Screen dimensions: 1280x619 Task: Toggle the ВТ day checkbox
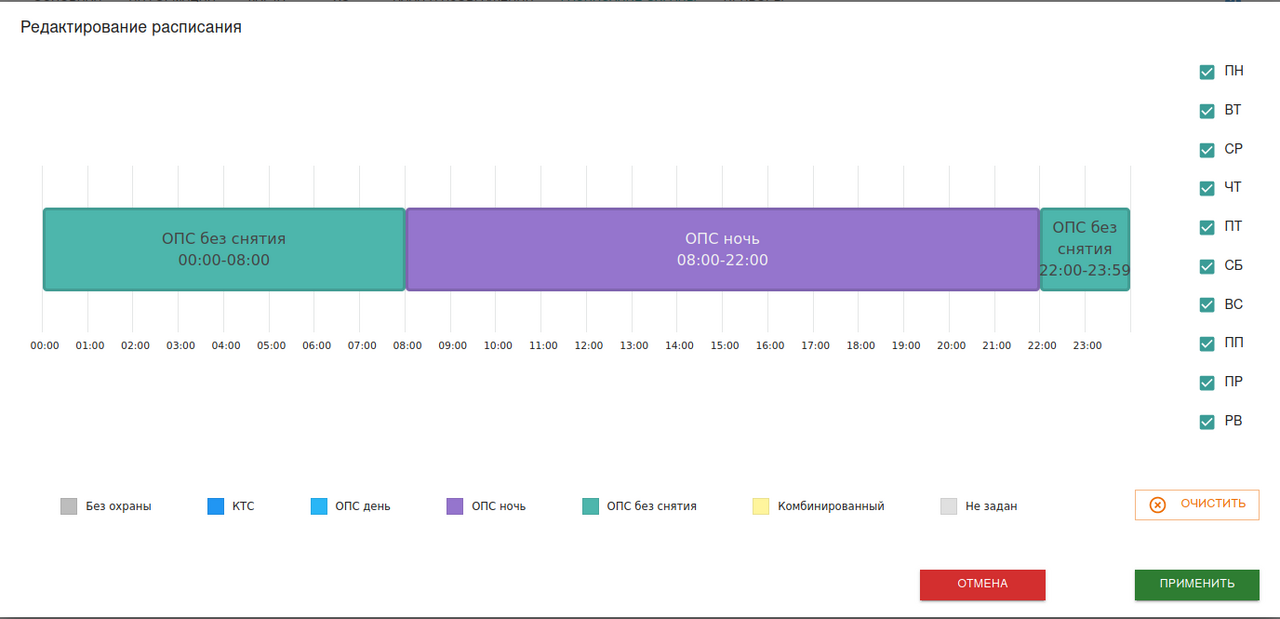pyautogui.click(x=1207, y=111)
